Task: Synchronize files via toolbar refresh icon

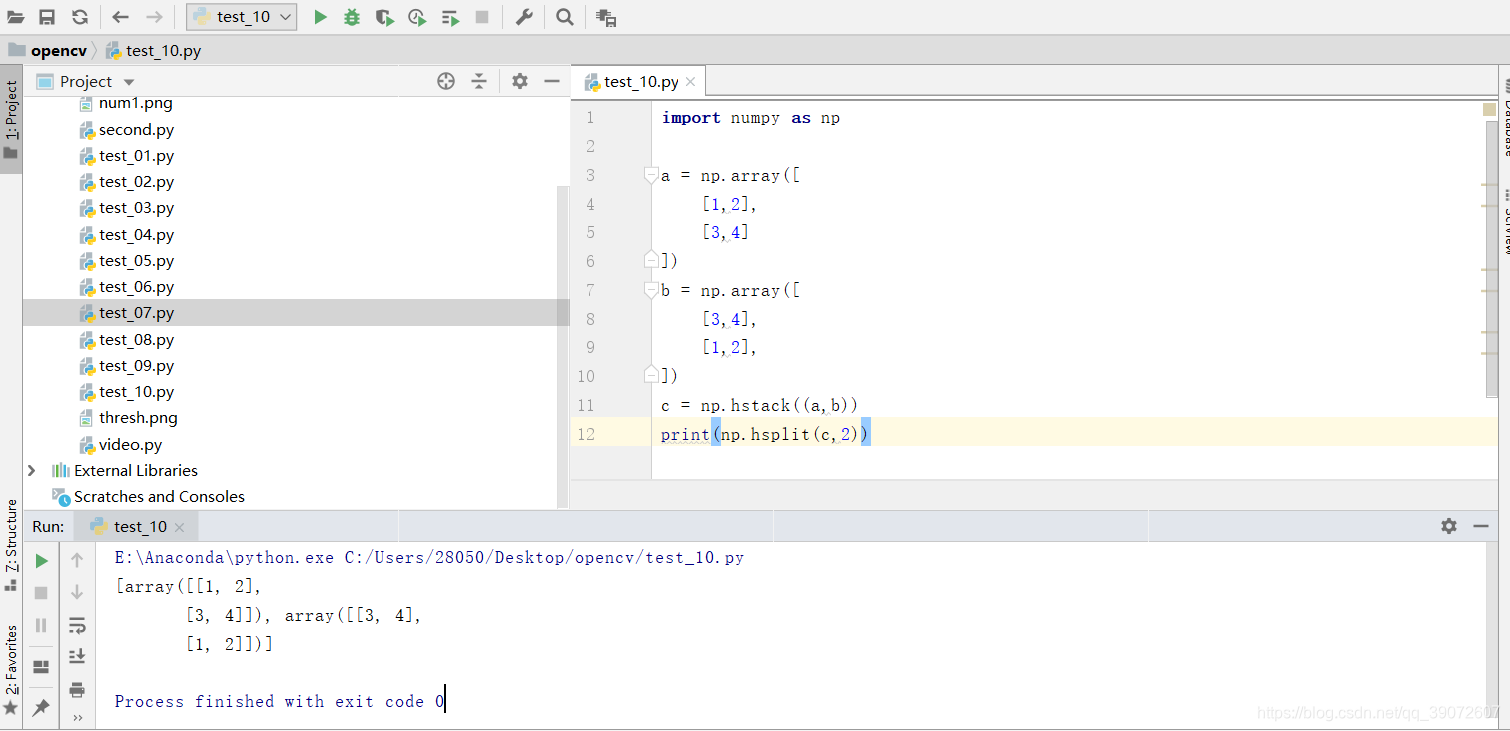Action: tap(80, 17)
